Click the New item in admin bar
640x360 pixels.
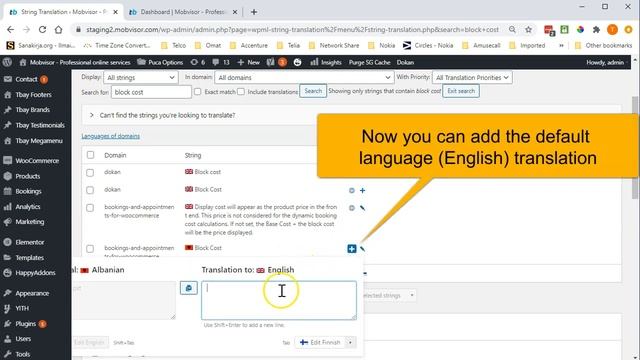point(248,62)
